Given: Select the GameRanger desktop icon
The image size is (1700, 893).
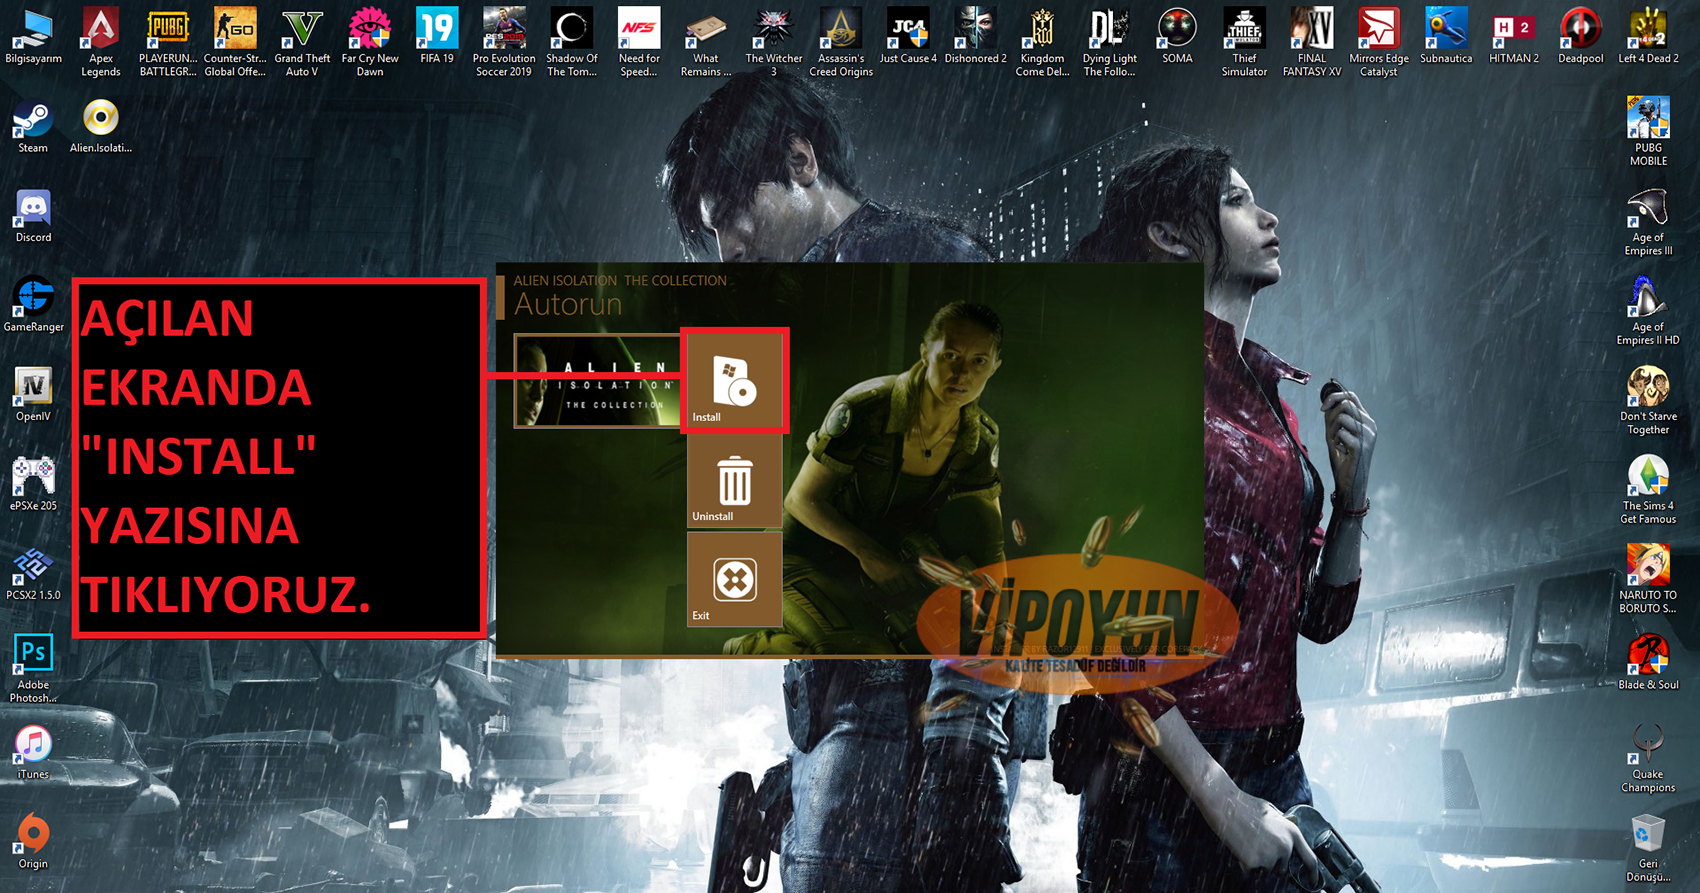Looking at the screenshot, I should pyautogui.click(x=33, y=305).
